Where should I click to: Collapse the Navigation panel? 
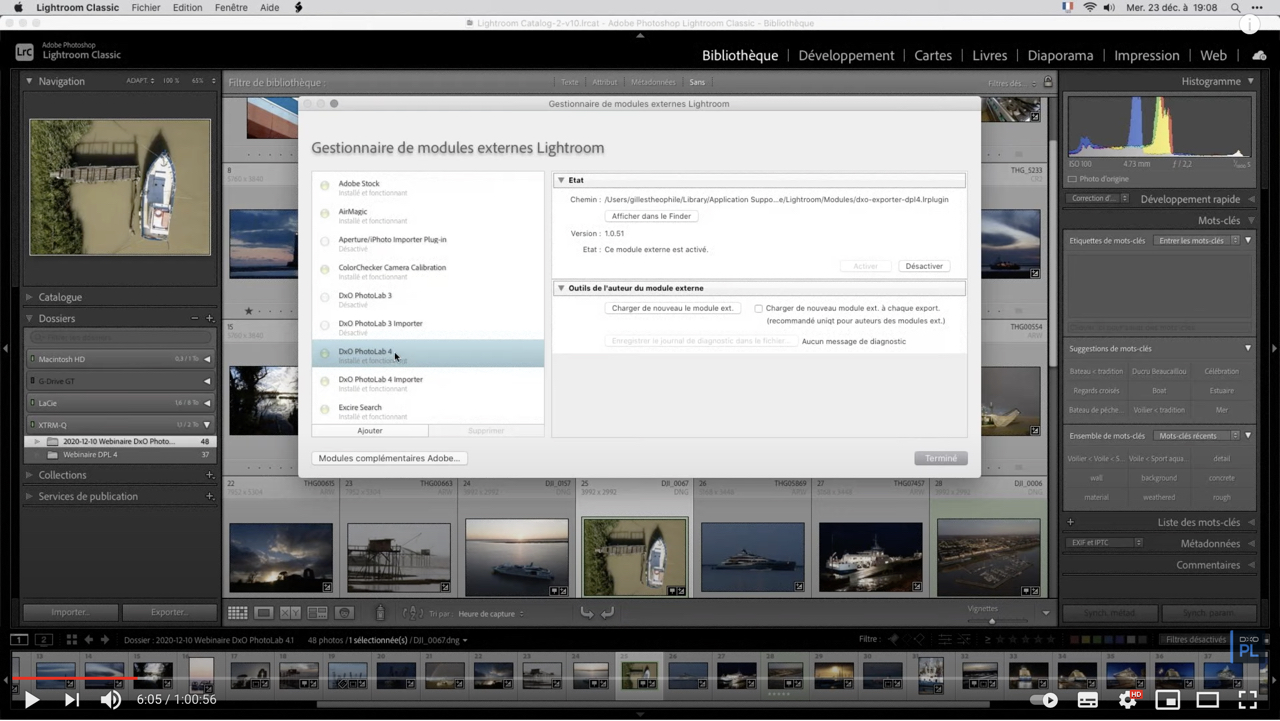[x=29, y=81]
